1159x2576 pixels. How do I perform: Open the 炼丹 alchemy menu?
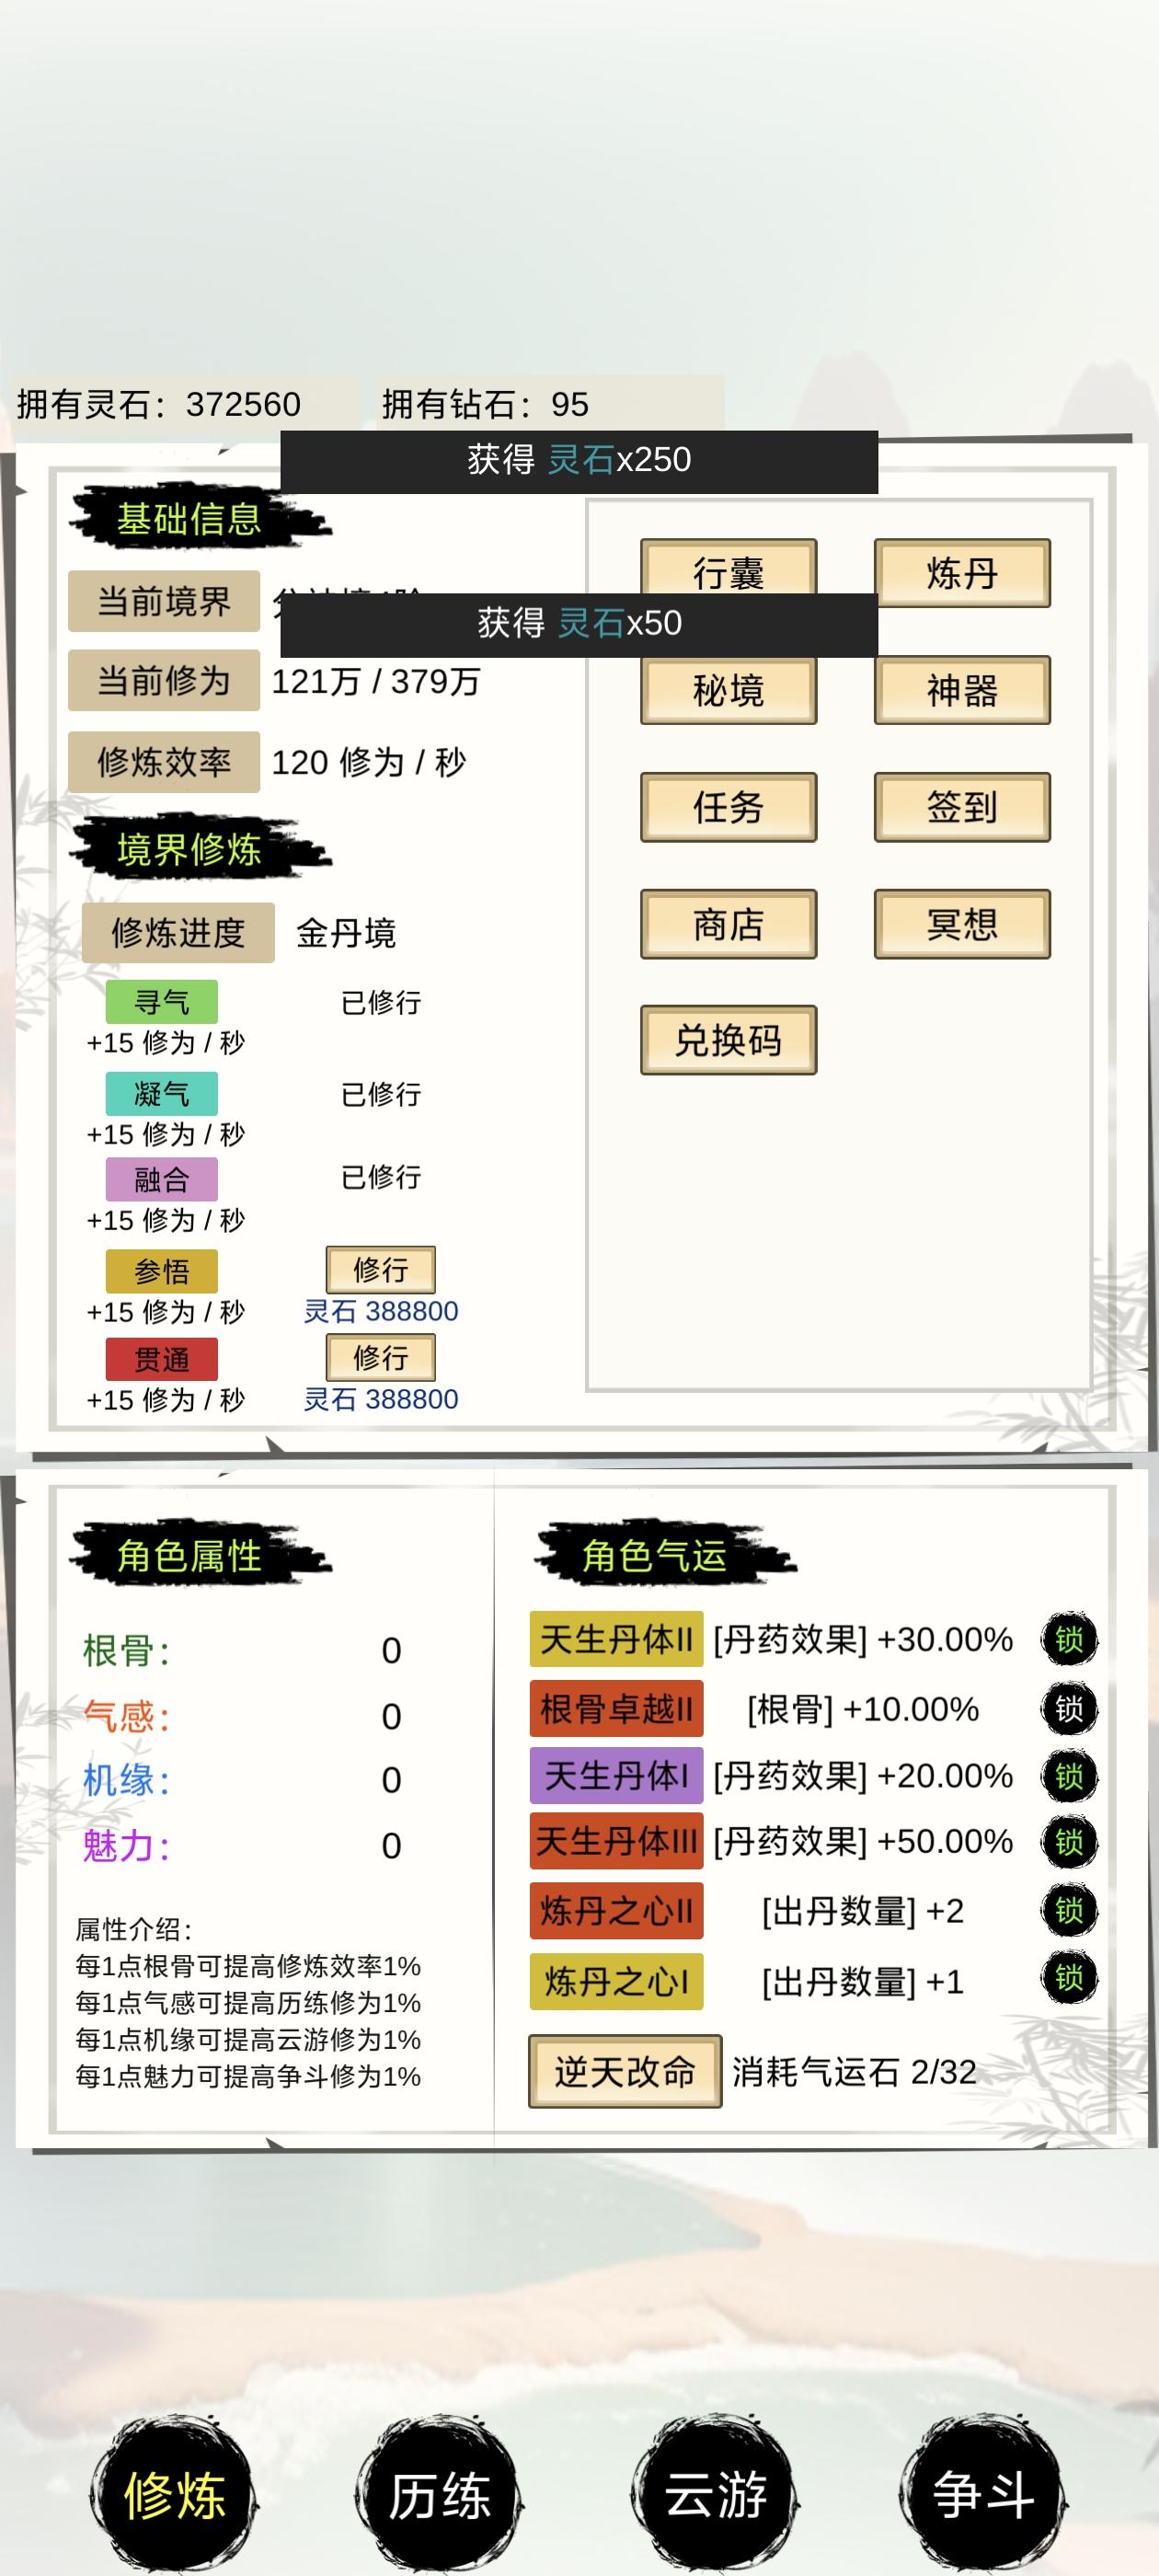[962, 573]
